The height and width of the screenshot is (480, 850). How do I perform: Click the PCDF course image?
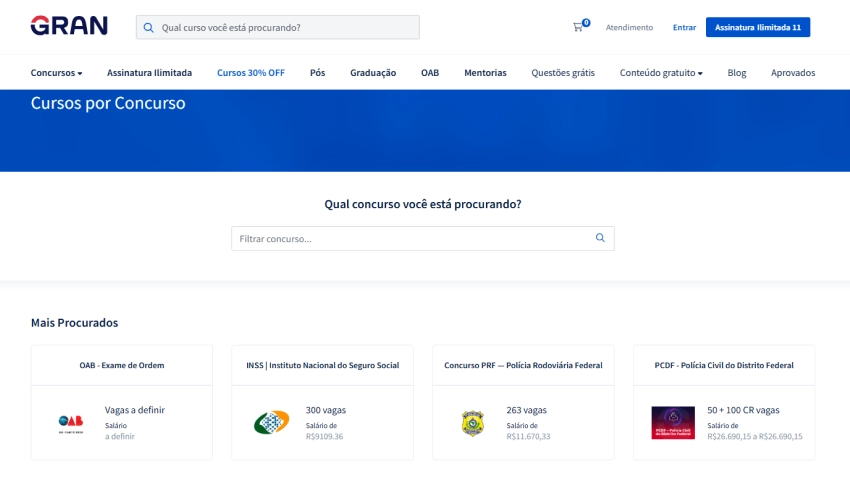coord(673,423)
